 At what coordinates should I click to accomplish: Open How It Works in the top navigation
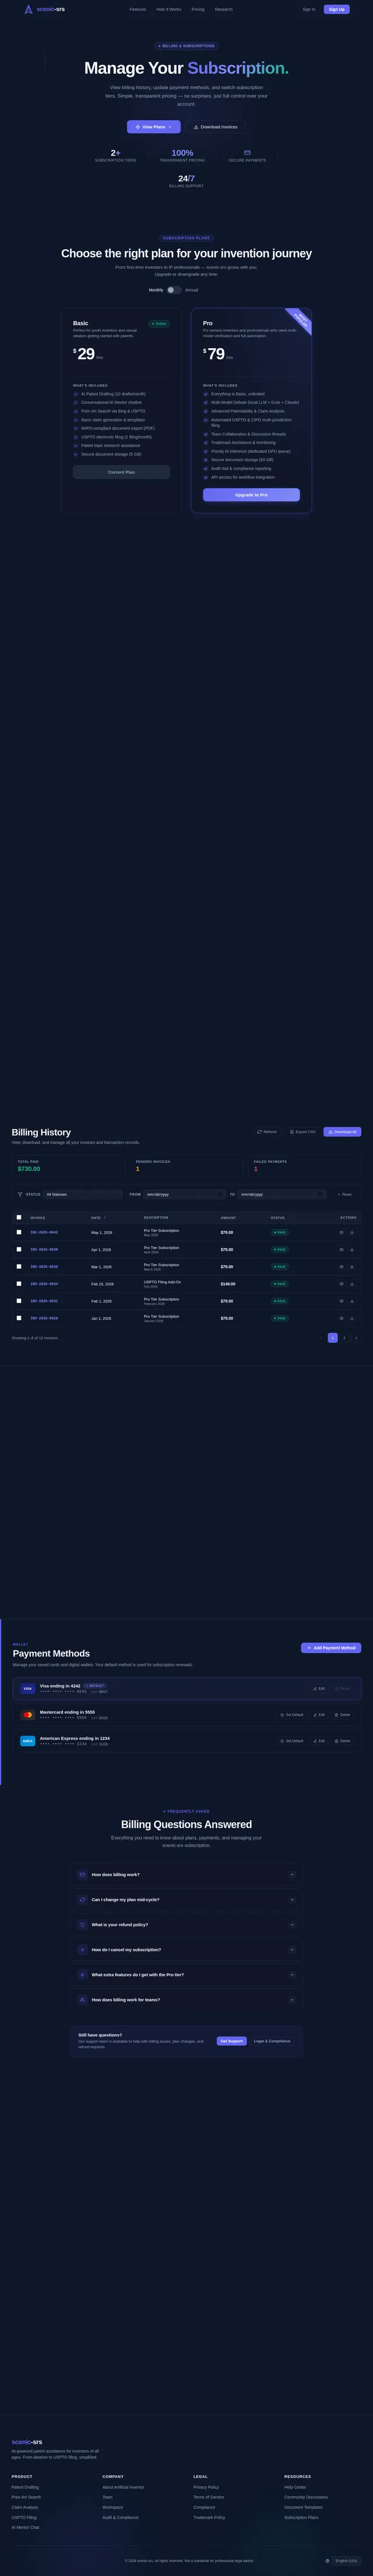169,9
